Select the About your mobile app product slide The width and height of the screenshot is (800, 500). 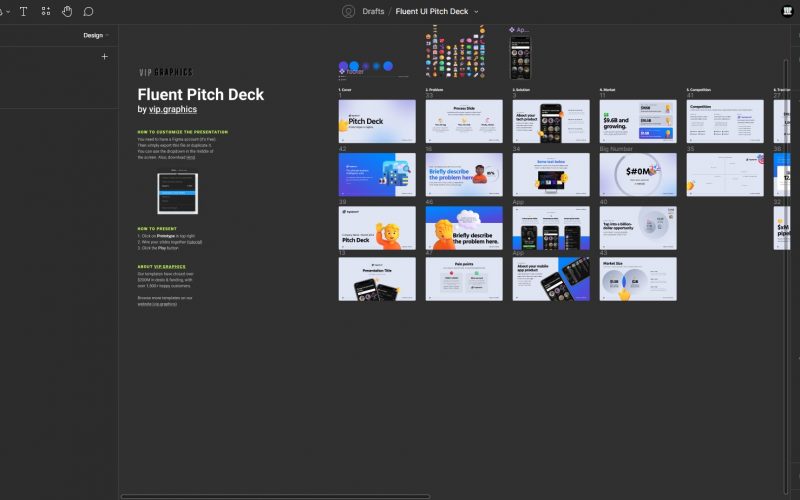click(x=551, y=279)
